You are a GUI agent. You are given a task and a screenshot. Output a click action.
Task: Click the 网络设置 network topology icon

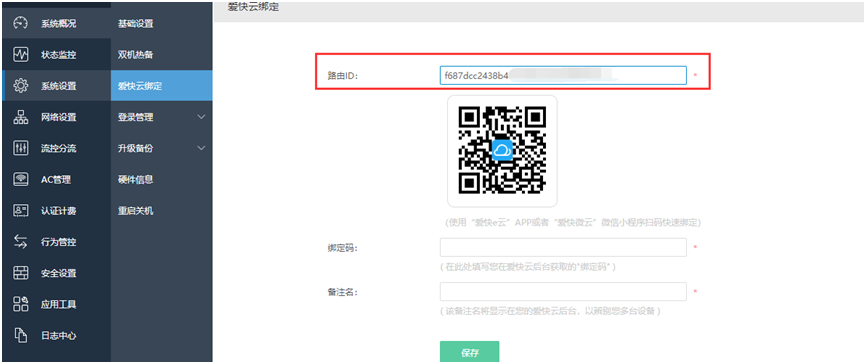(x=20, y=117)
